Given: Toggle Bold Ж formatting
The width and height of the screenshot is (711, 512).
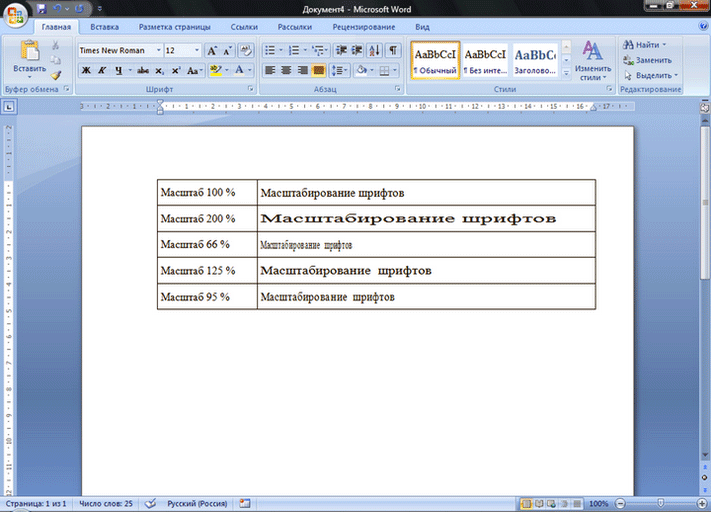Looking at the screenshot, I should tap(86, 70).
